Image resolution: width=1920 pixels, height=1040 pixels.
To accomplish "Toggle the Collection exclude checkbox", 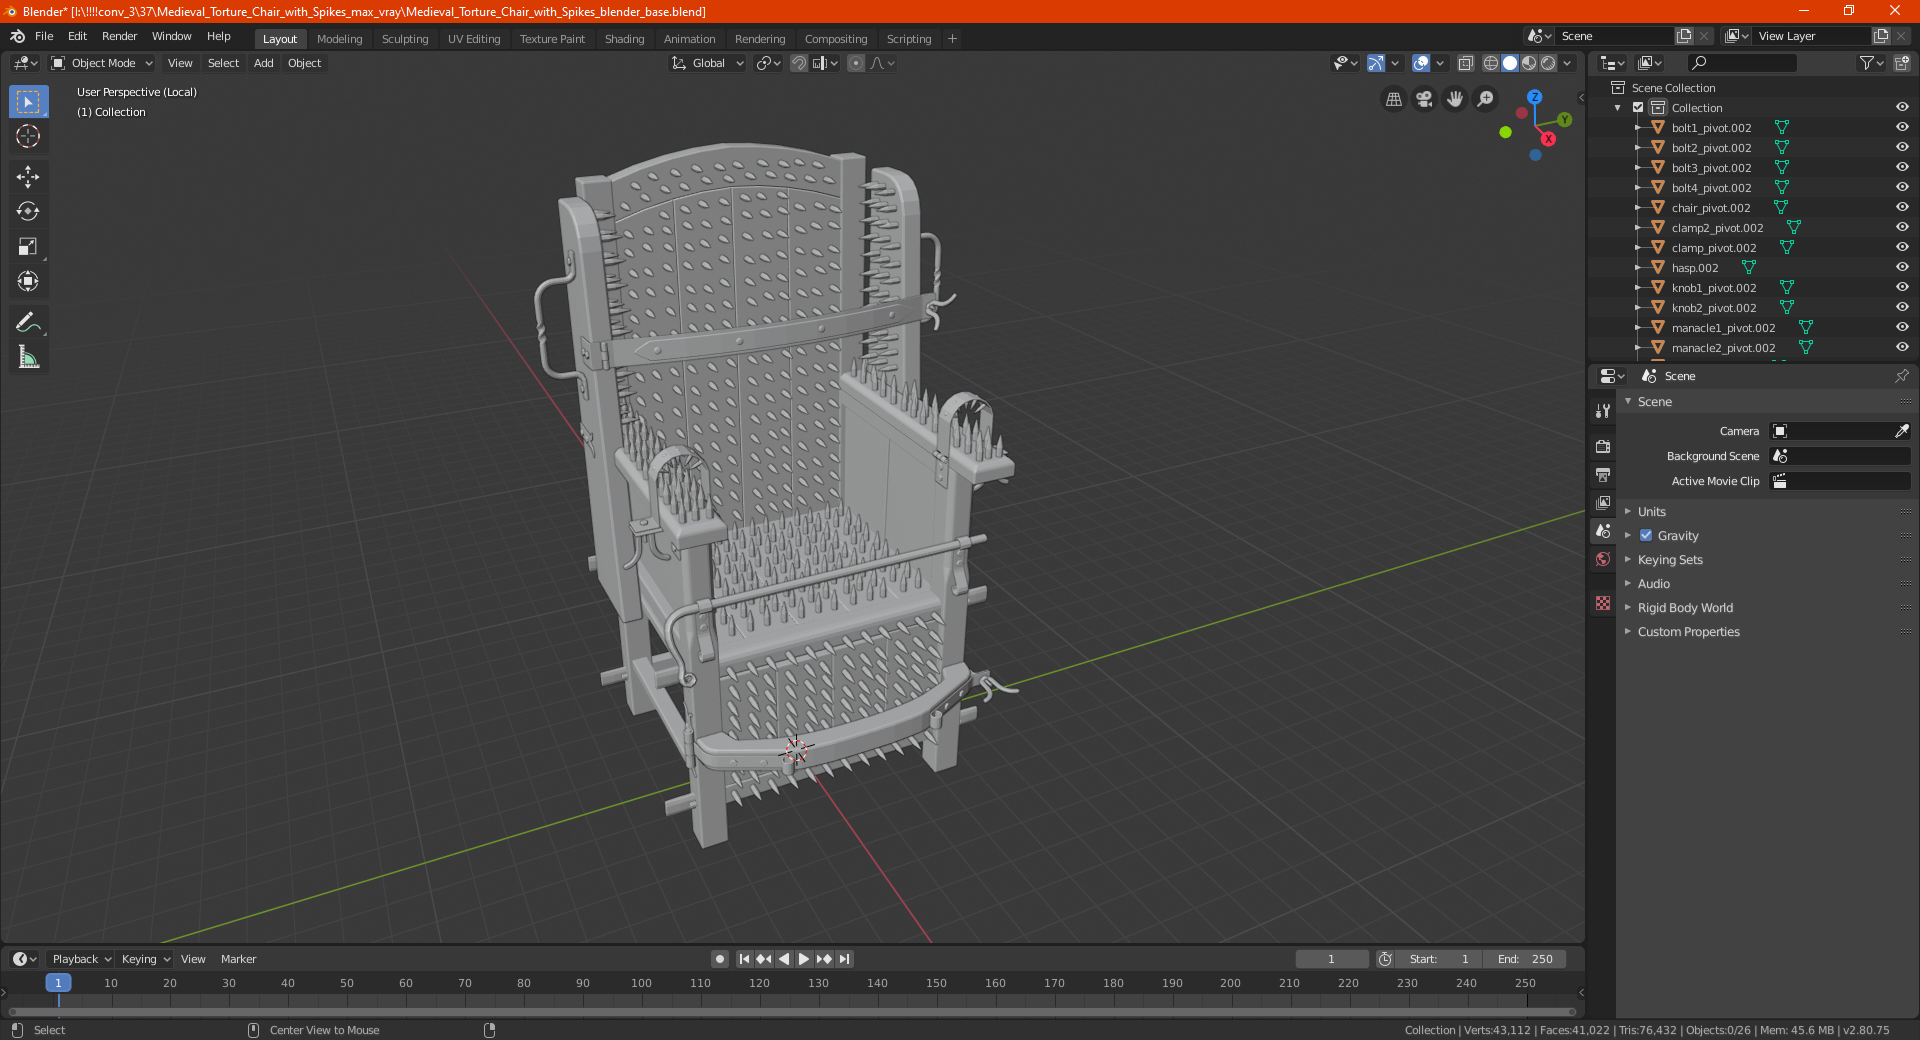I will coord(1638,108).
